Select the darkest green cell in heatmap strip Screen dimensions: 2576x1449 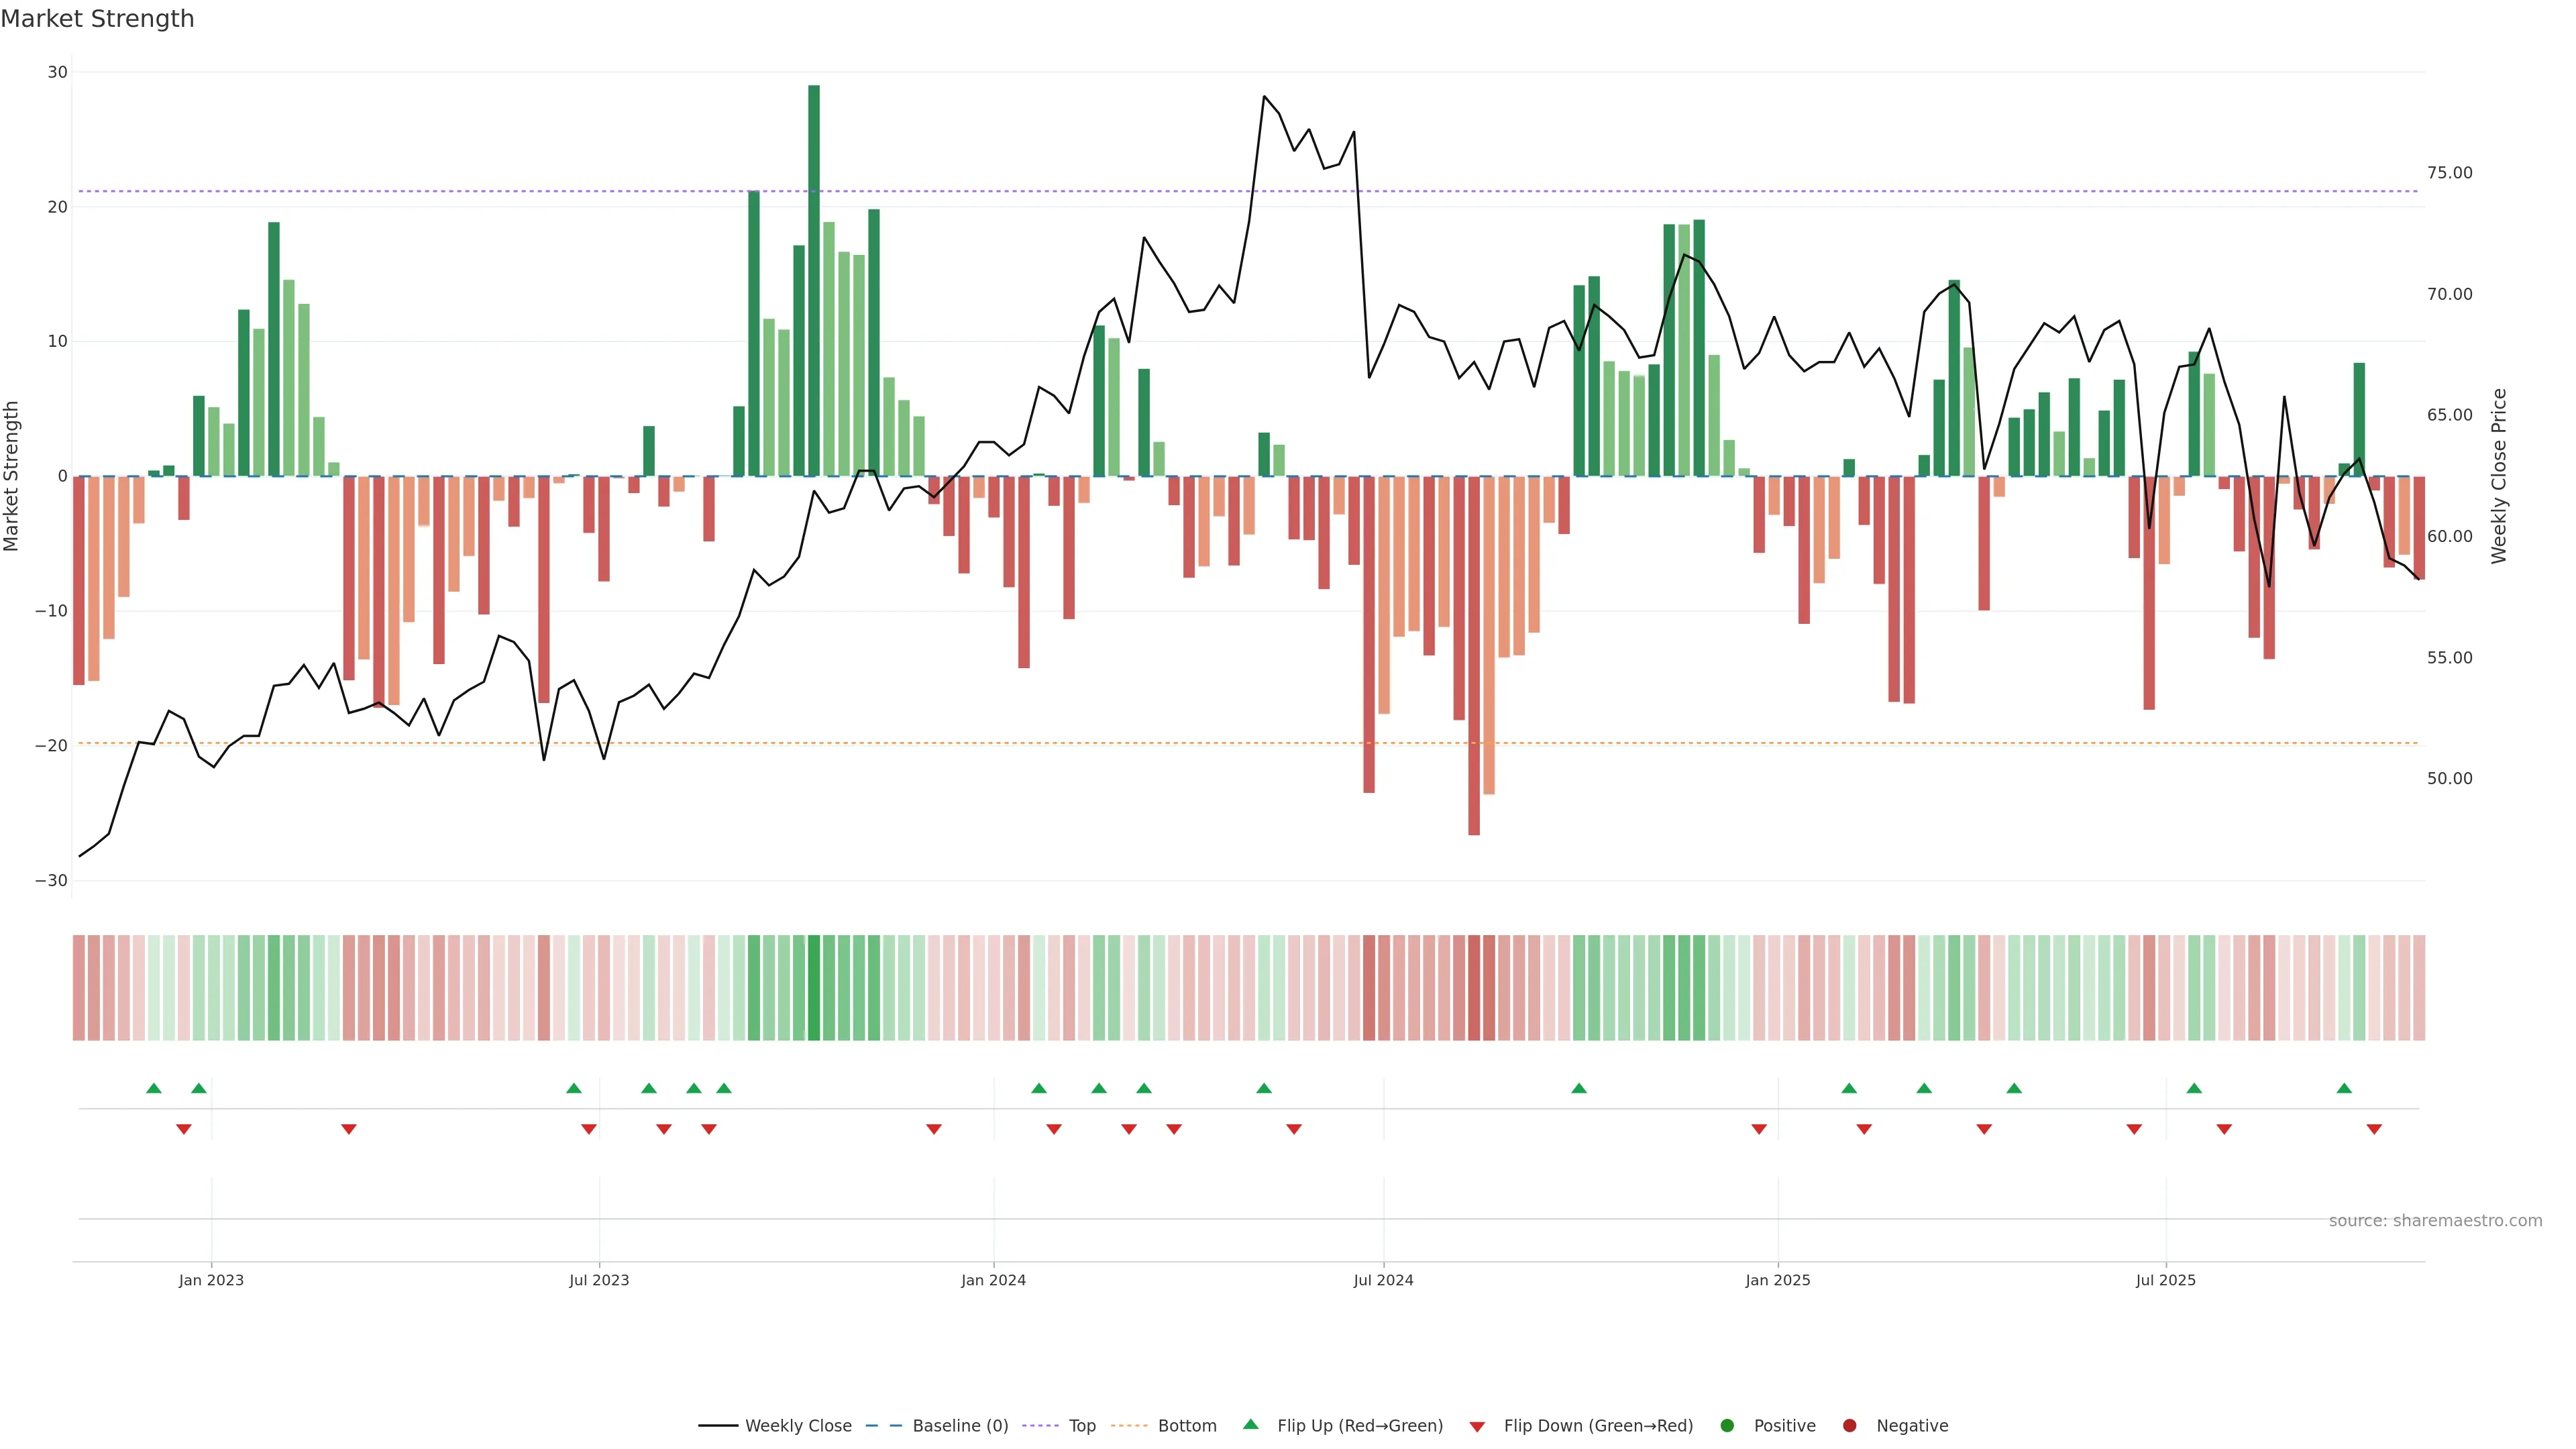(814, 988)
